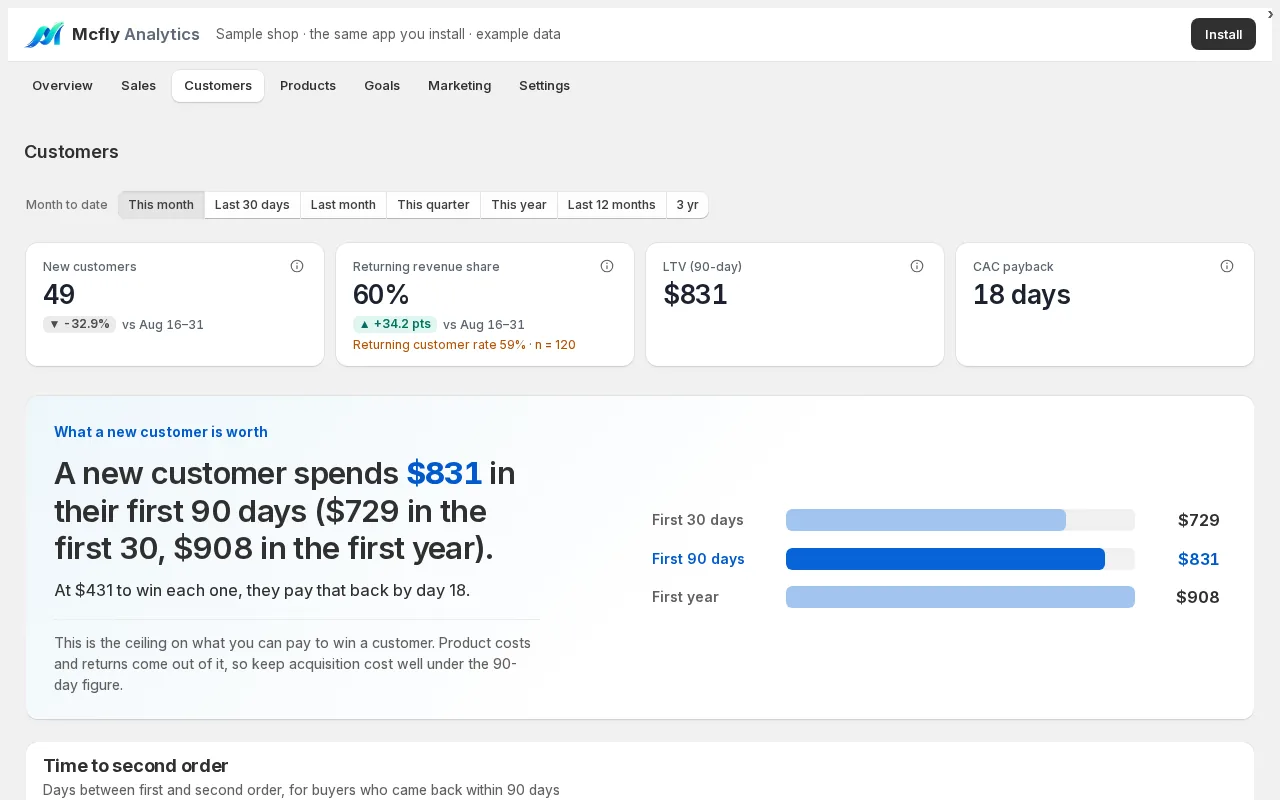
Task: Switch to the Products tab
Action: (x=308, y=86)
